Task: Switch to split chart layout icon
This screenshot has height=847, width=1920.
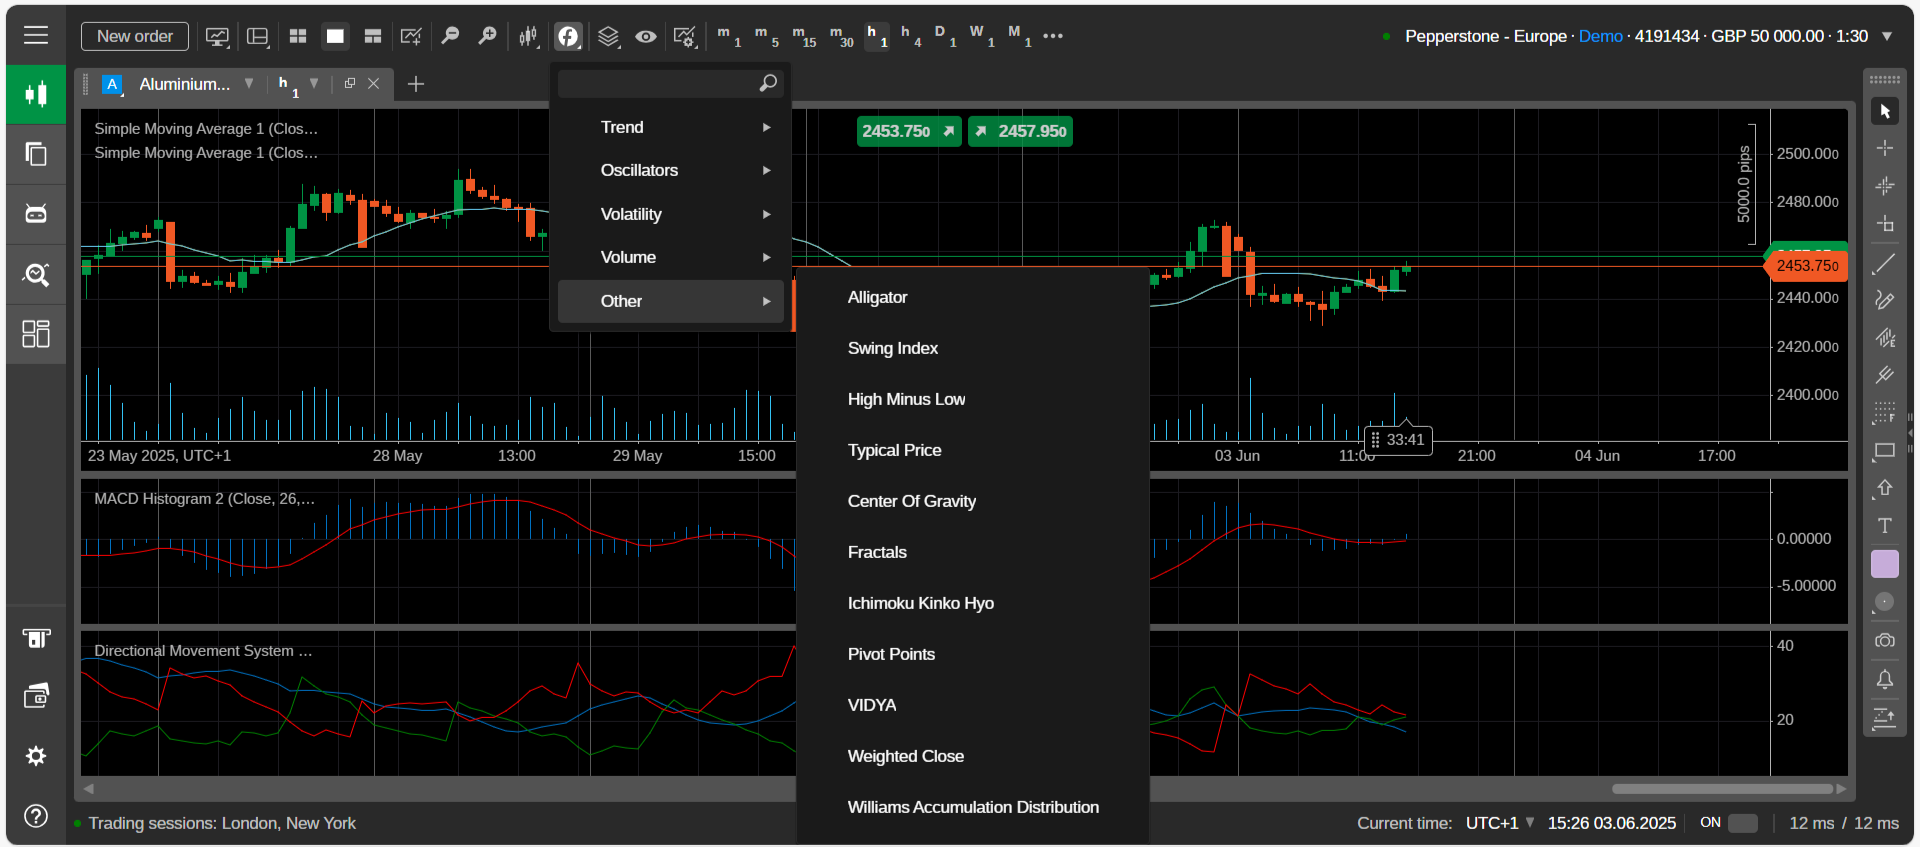Action: [373, 36]
